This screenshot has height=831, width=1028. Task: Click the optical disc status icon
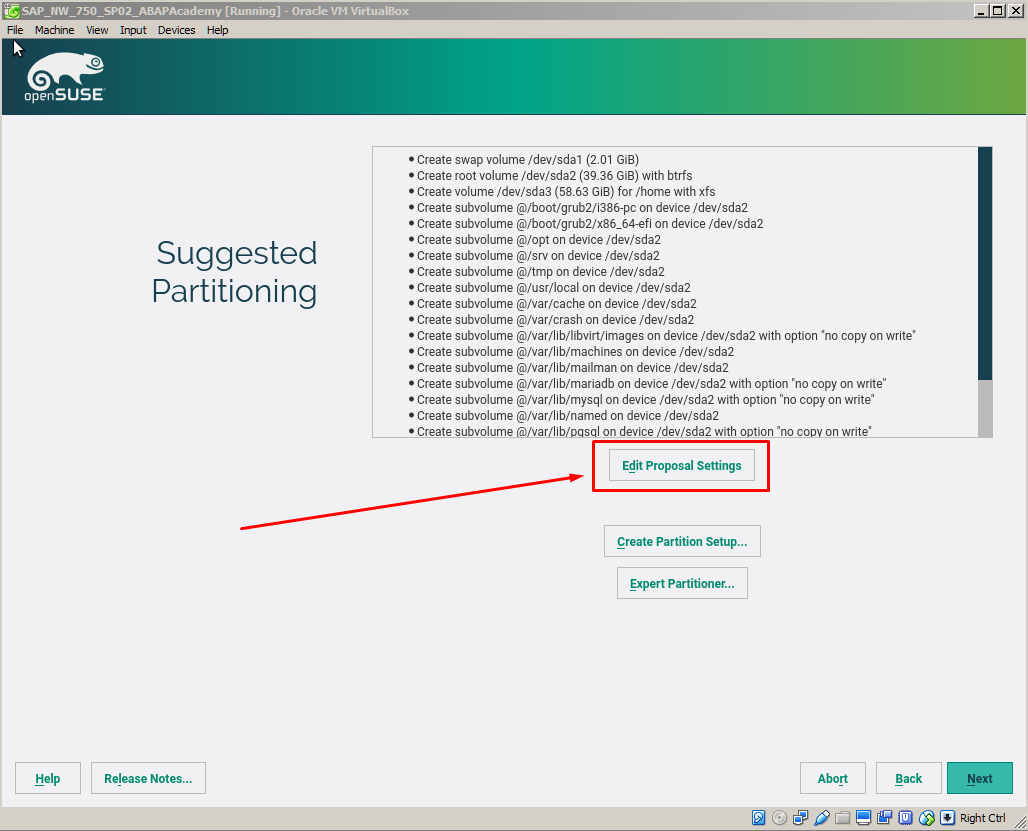780,817
